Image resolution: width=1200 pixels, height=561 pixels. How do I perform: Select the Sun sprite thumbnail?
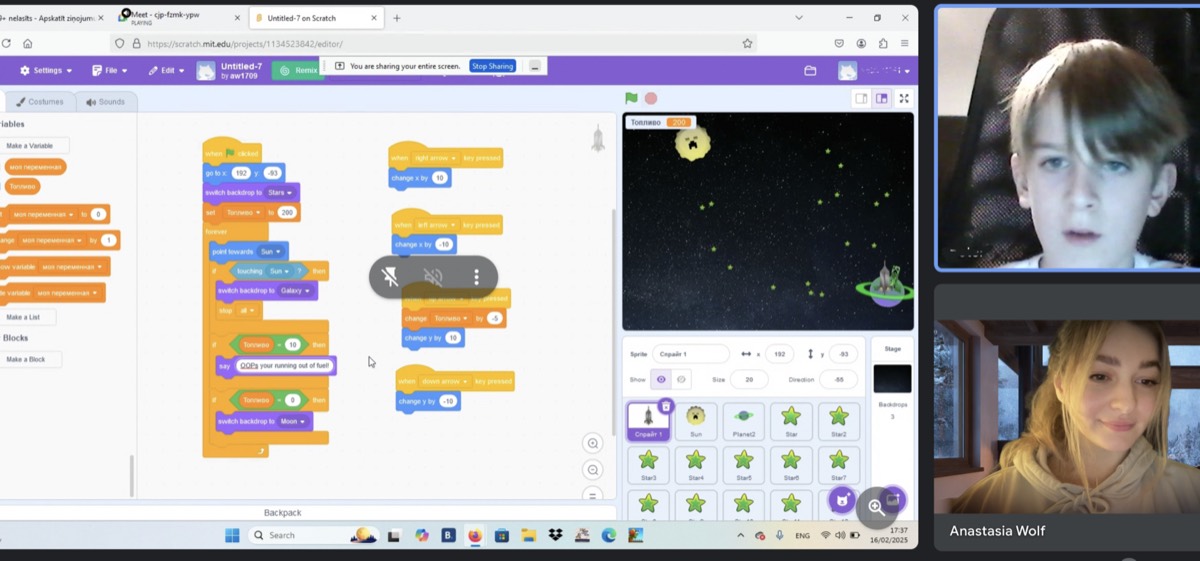tap(696, 421)
